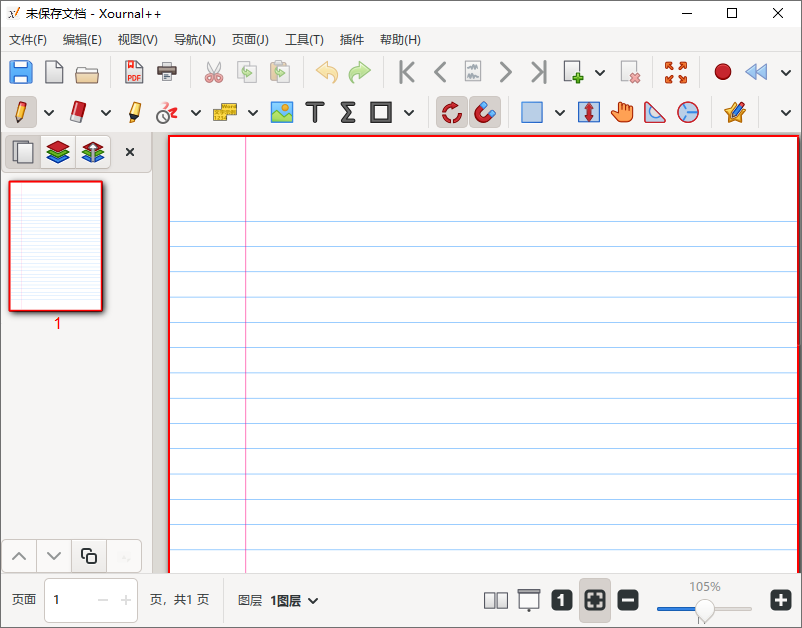Screen dimensions: 802x628
Task: Open the 工具(T) menu
Action: [304, 40]
